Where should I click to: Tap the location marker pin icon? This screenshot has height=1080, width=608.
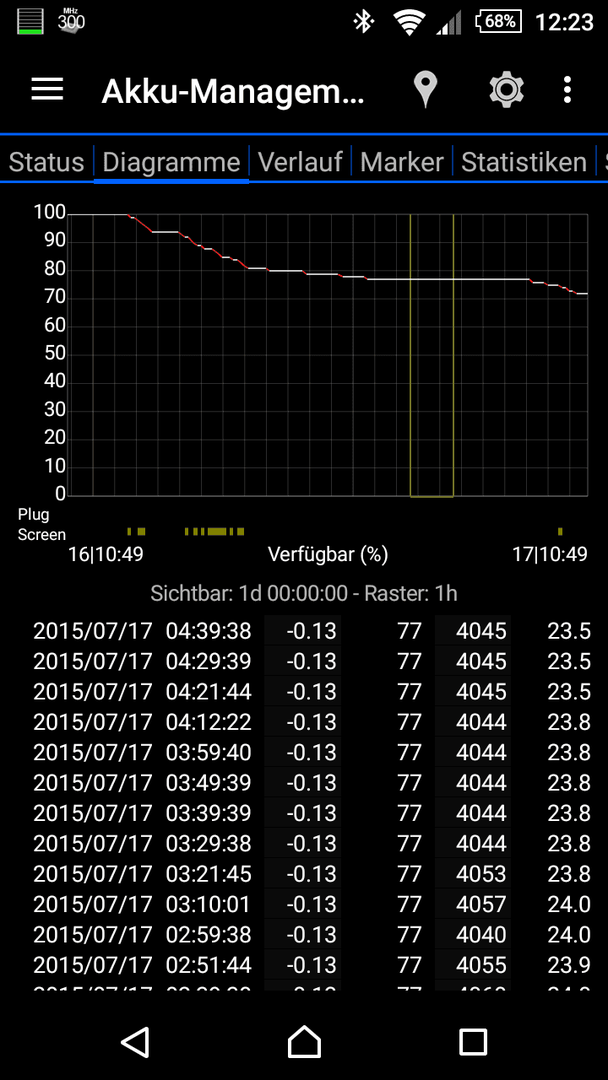tap(426, 90)
